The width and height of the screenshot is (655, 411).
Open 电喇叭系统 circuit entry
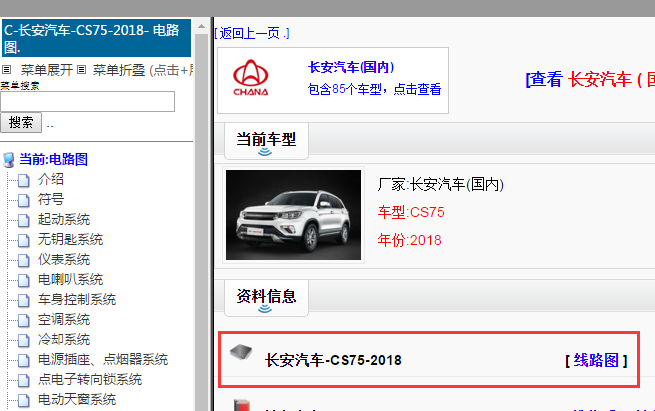coord(70,279)
